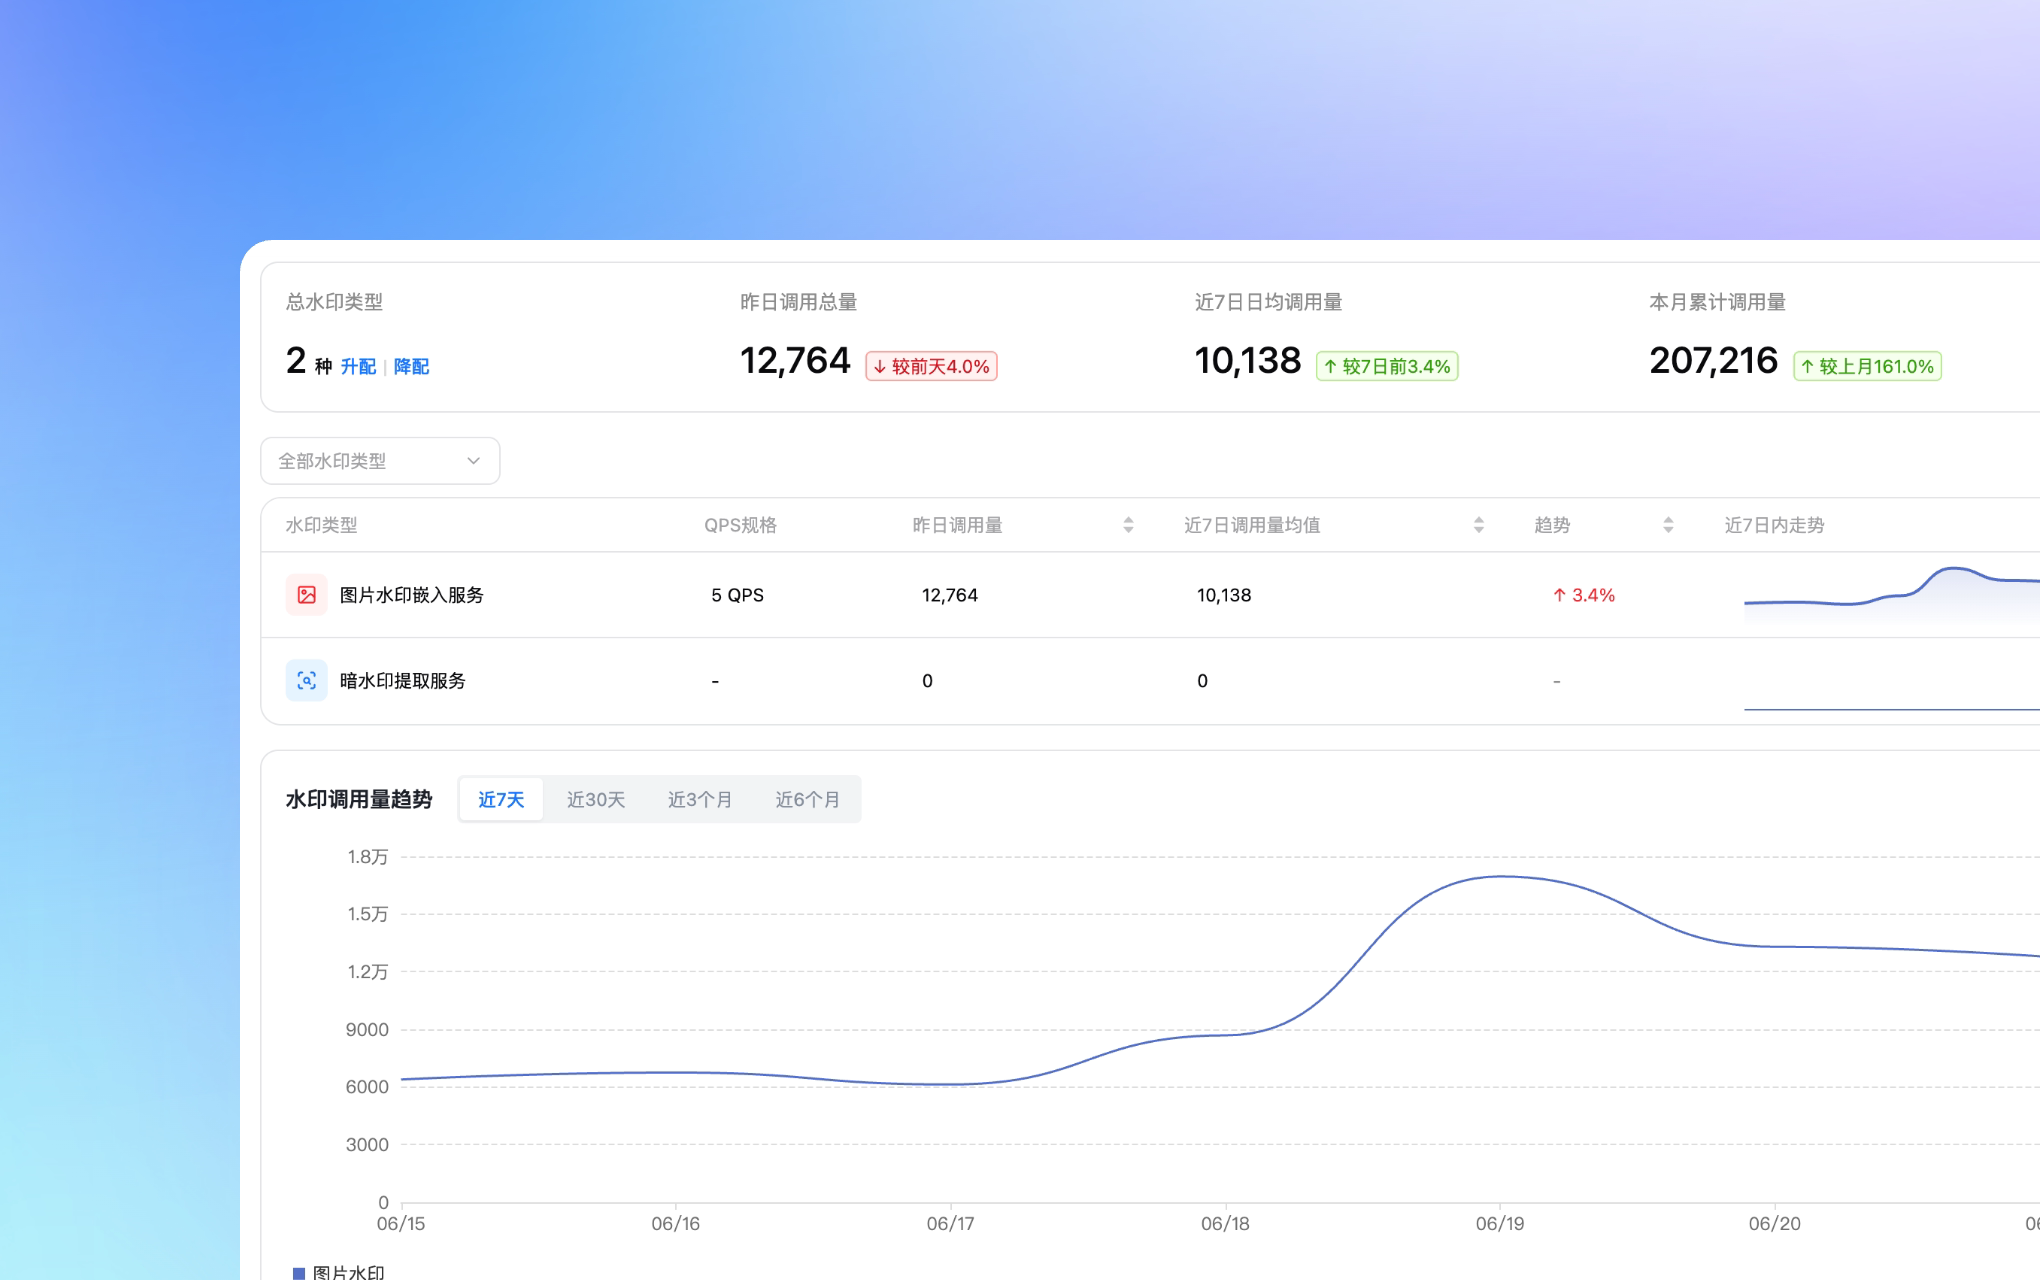Click the 升配 link
The width and height of the screenshot is (2040, 1280).
click(x=358, y=367)
